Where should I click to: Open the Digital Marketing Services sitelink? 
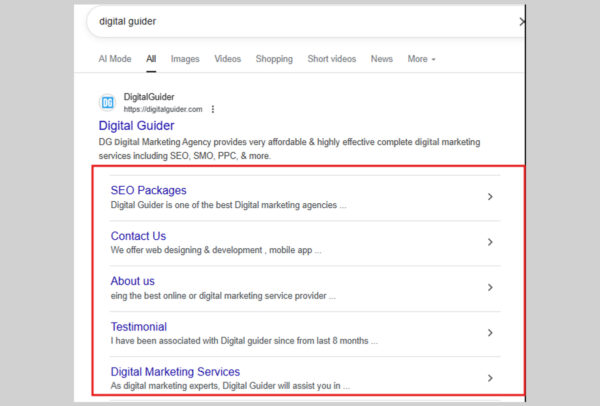pos(175,372)
